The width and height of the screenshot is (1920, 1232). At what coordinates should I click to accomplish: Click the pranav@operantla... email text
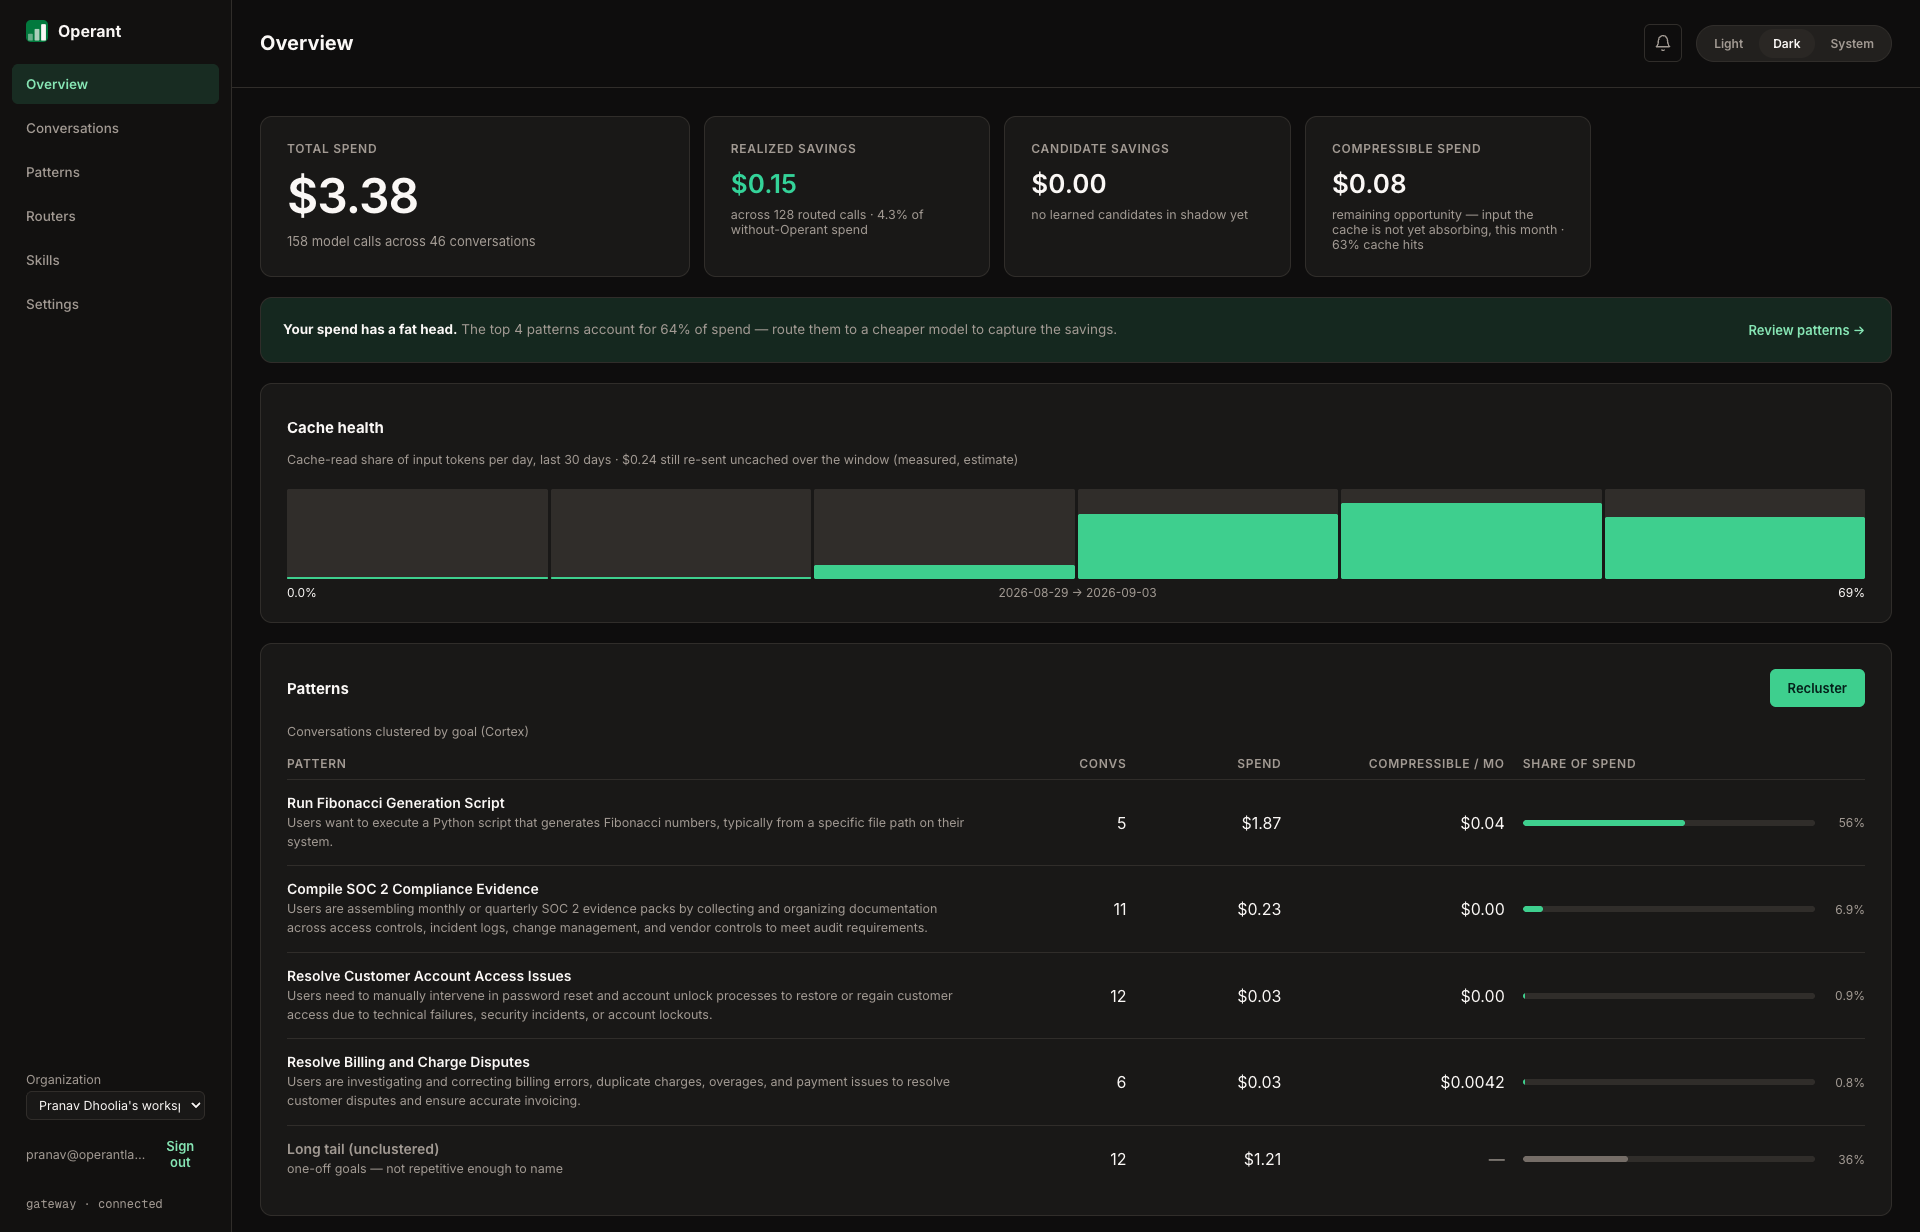[x=85, y=1155]
